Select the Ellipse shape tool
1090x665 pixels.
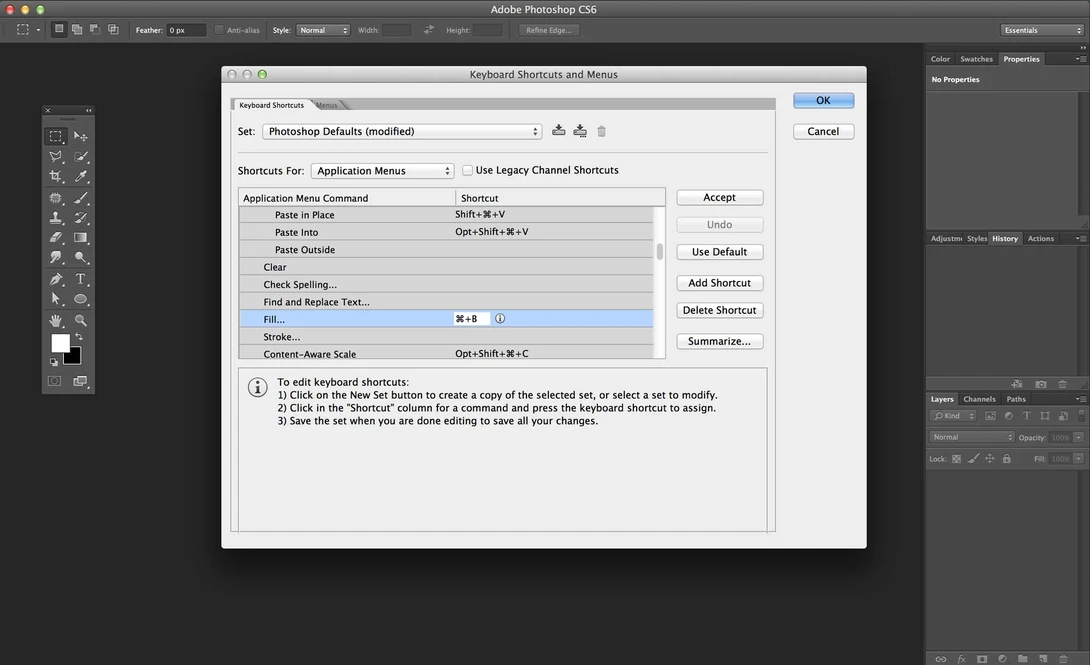coord(81,299)
